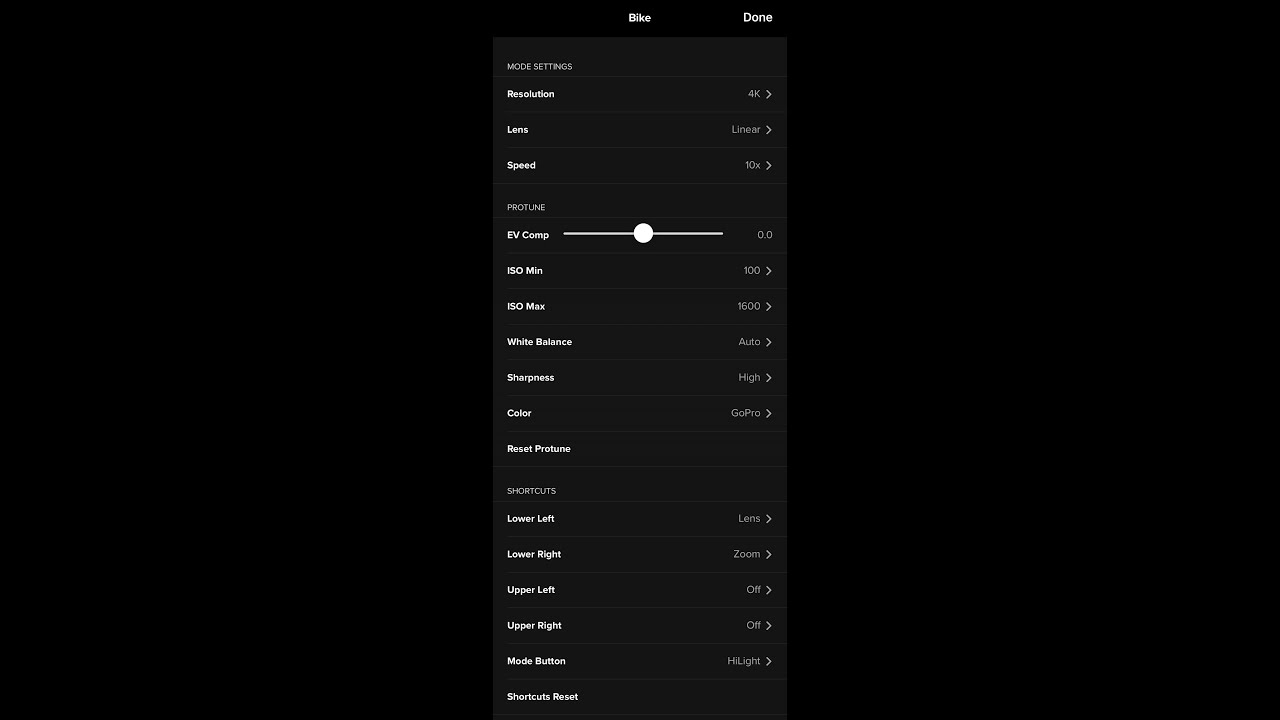This screenshot has height=720, width=1280.
Task: Click the chevron beside ISO Max 1600
Action: click(768, 307)
